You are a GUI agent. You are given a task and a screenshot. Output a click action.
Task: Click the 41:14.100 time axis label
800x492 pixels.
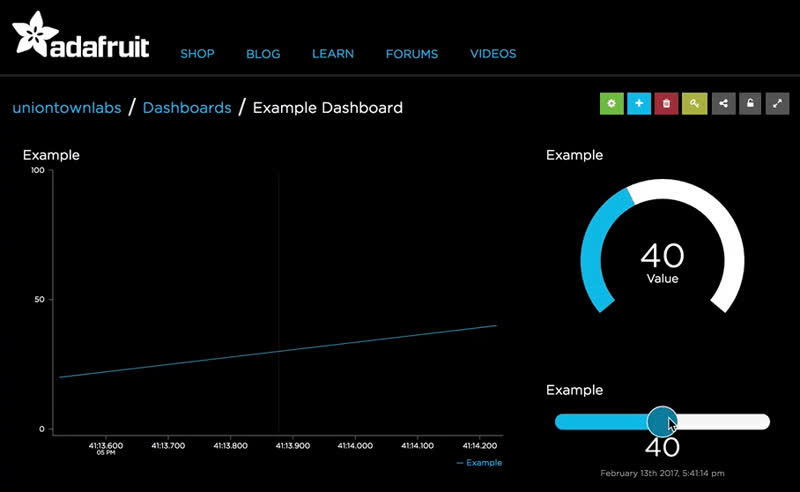click(x=417, y=446)
